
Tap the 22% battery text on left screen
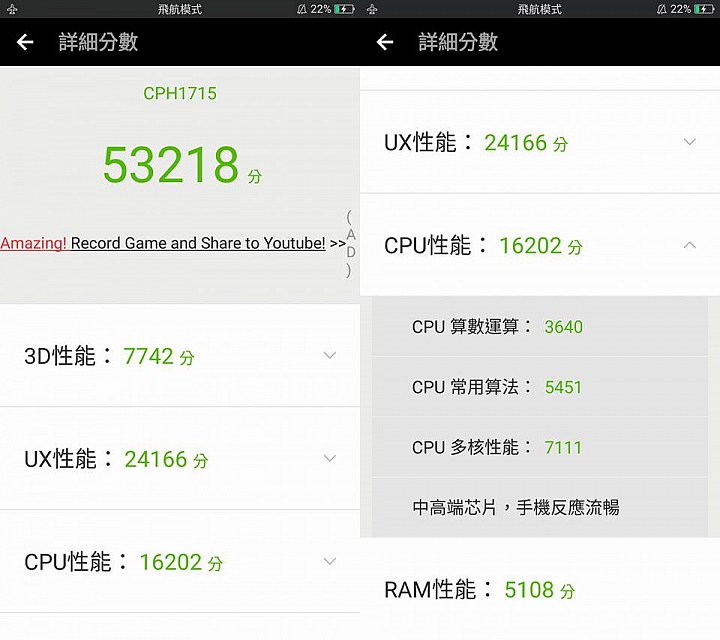(321, 9)
